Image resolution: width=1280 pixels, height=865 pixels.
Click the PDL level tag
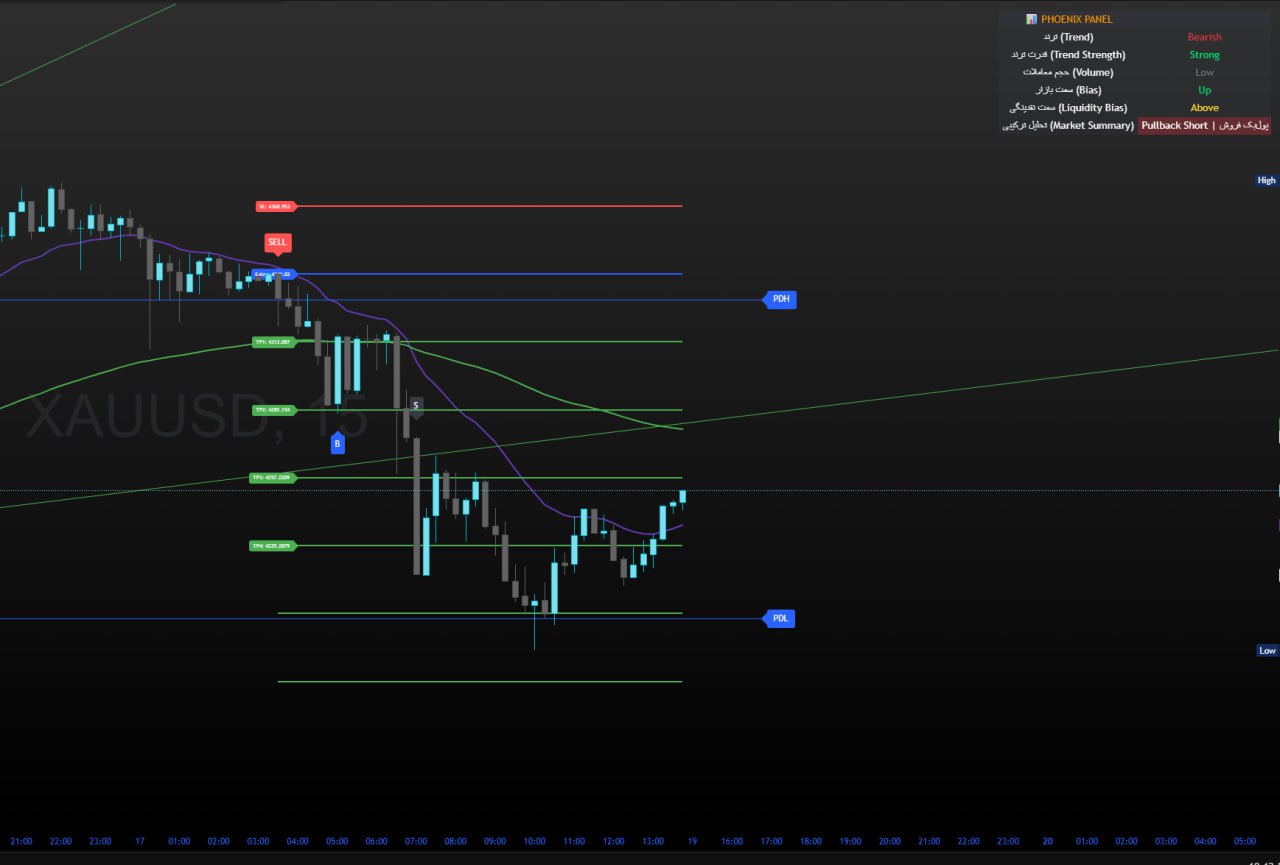[x=780, y=619]
